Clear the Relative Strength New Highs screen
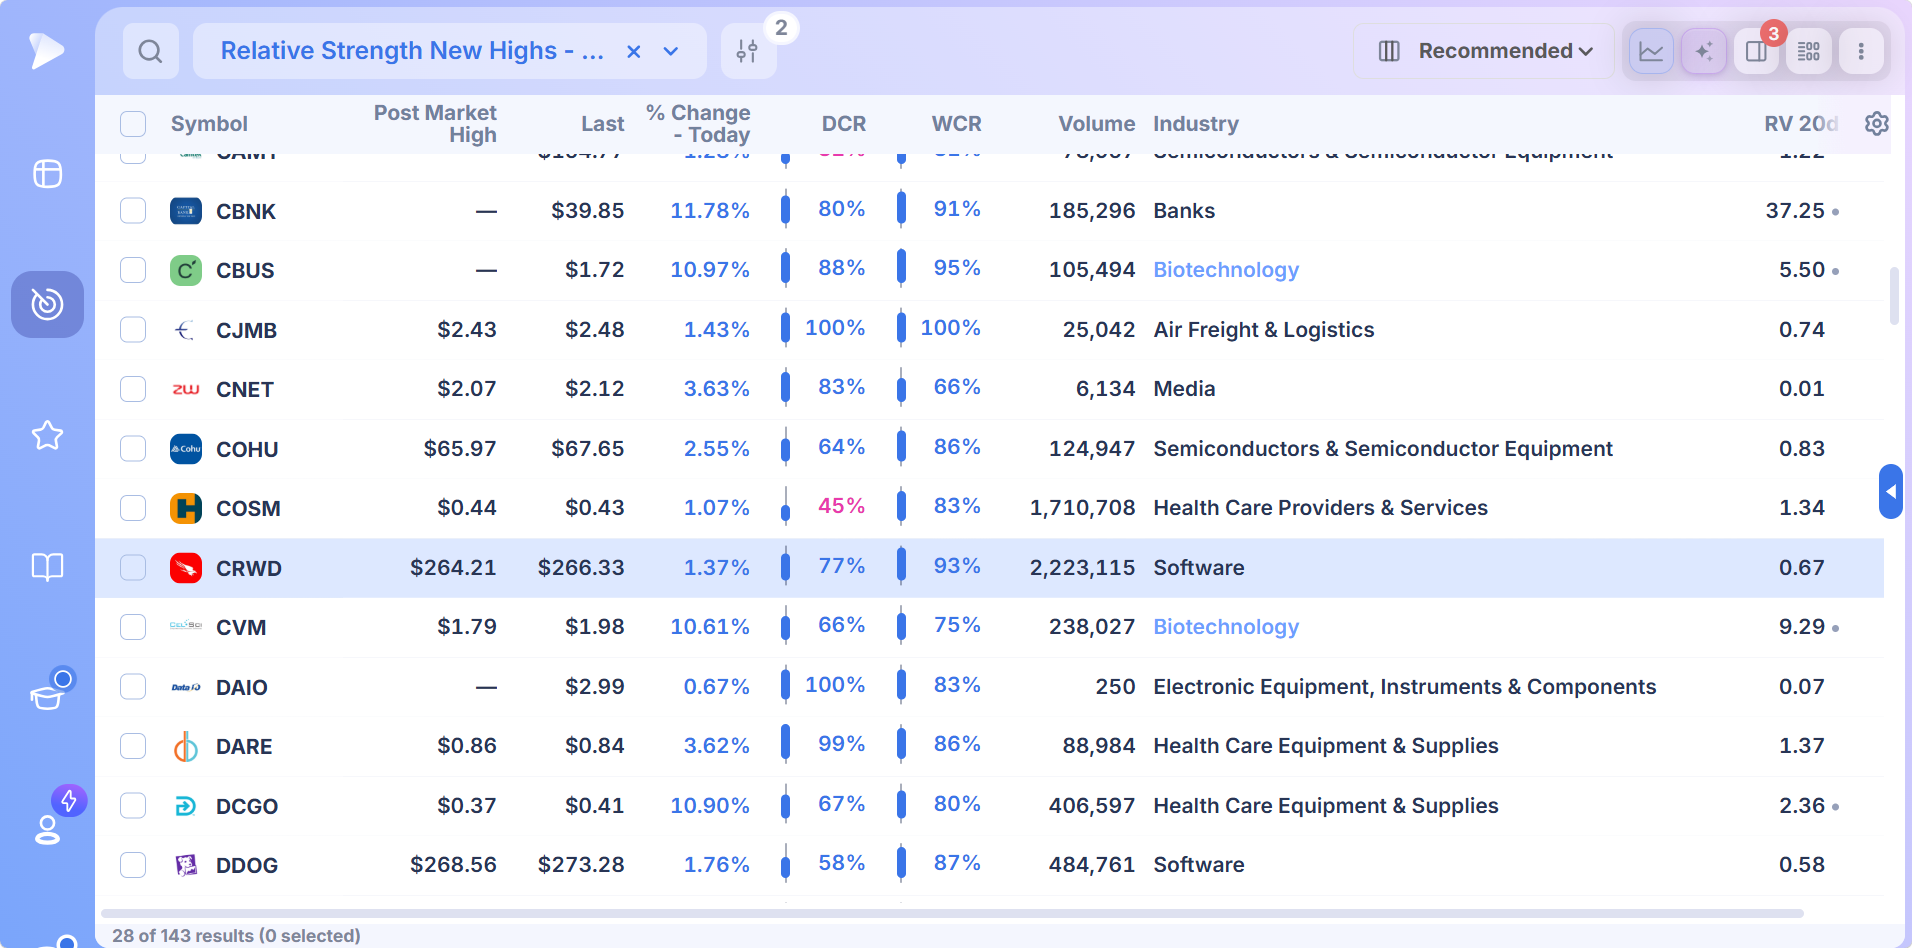This screenshot has height=948, width=1912. click(633, 51)
